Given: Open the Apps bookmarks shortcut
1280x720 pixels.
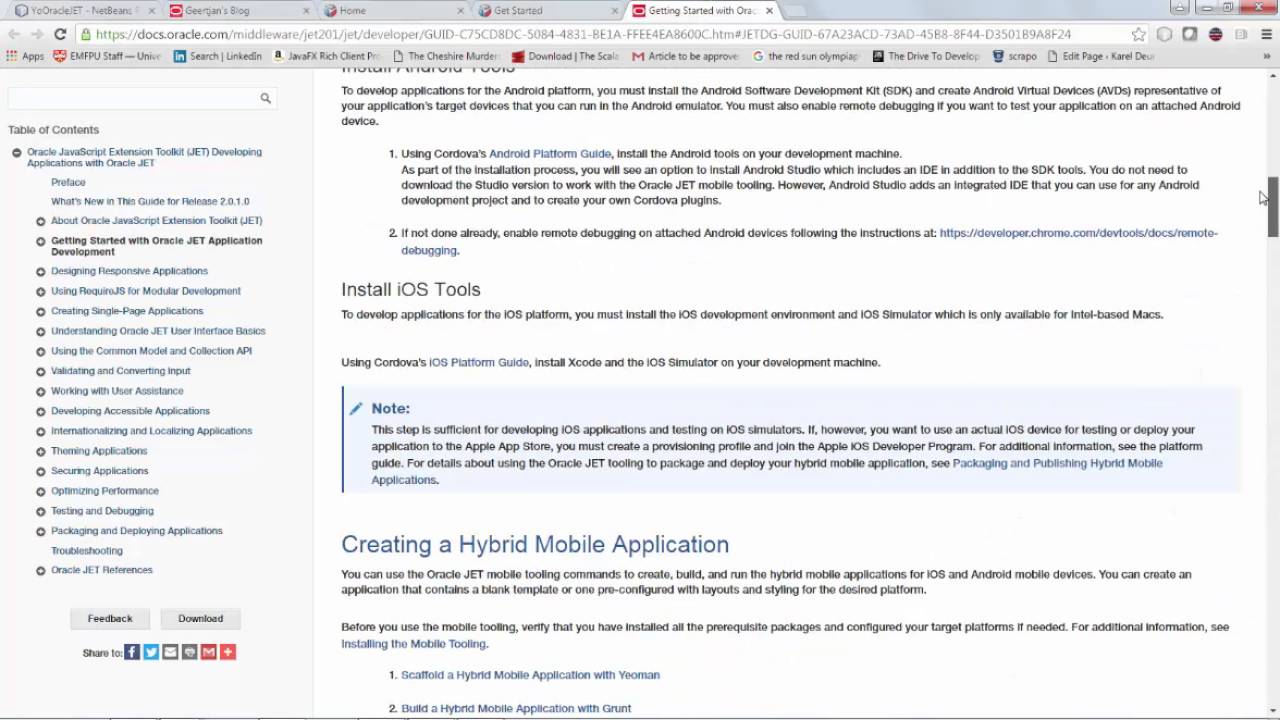Looking at the screenshot, I should coord(25,56).
